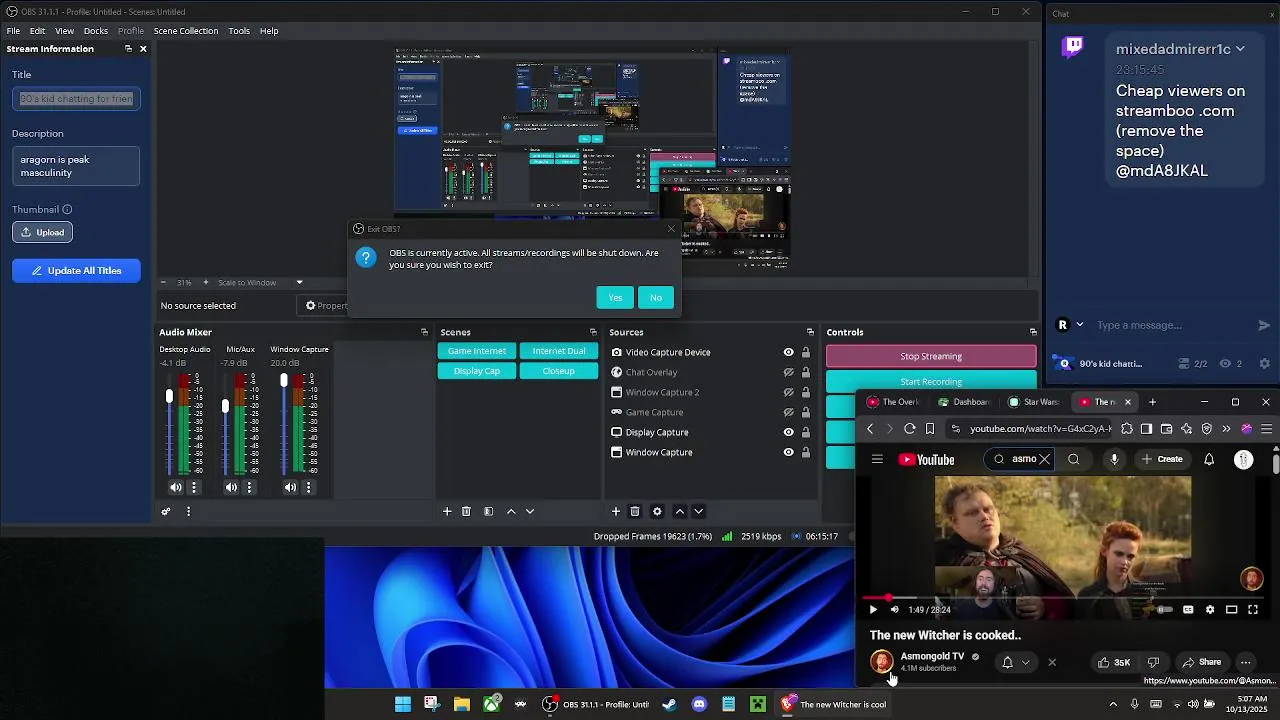
Task: Pop out the Sources dock
Action: [810, 332]
